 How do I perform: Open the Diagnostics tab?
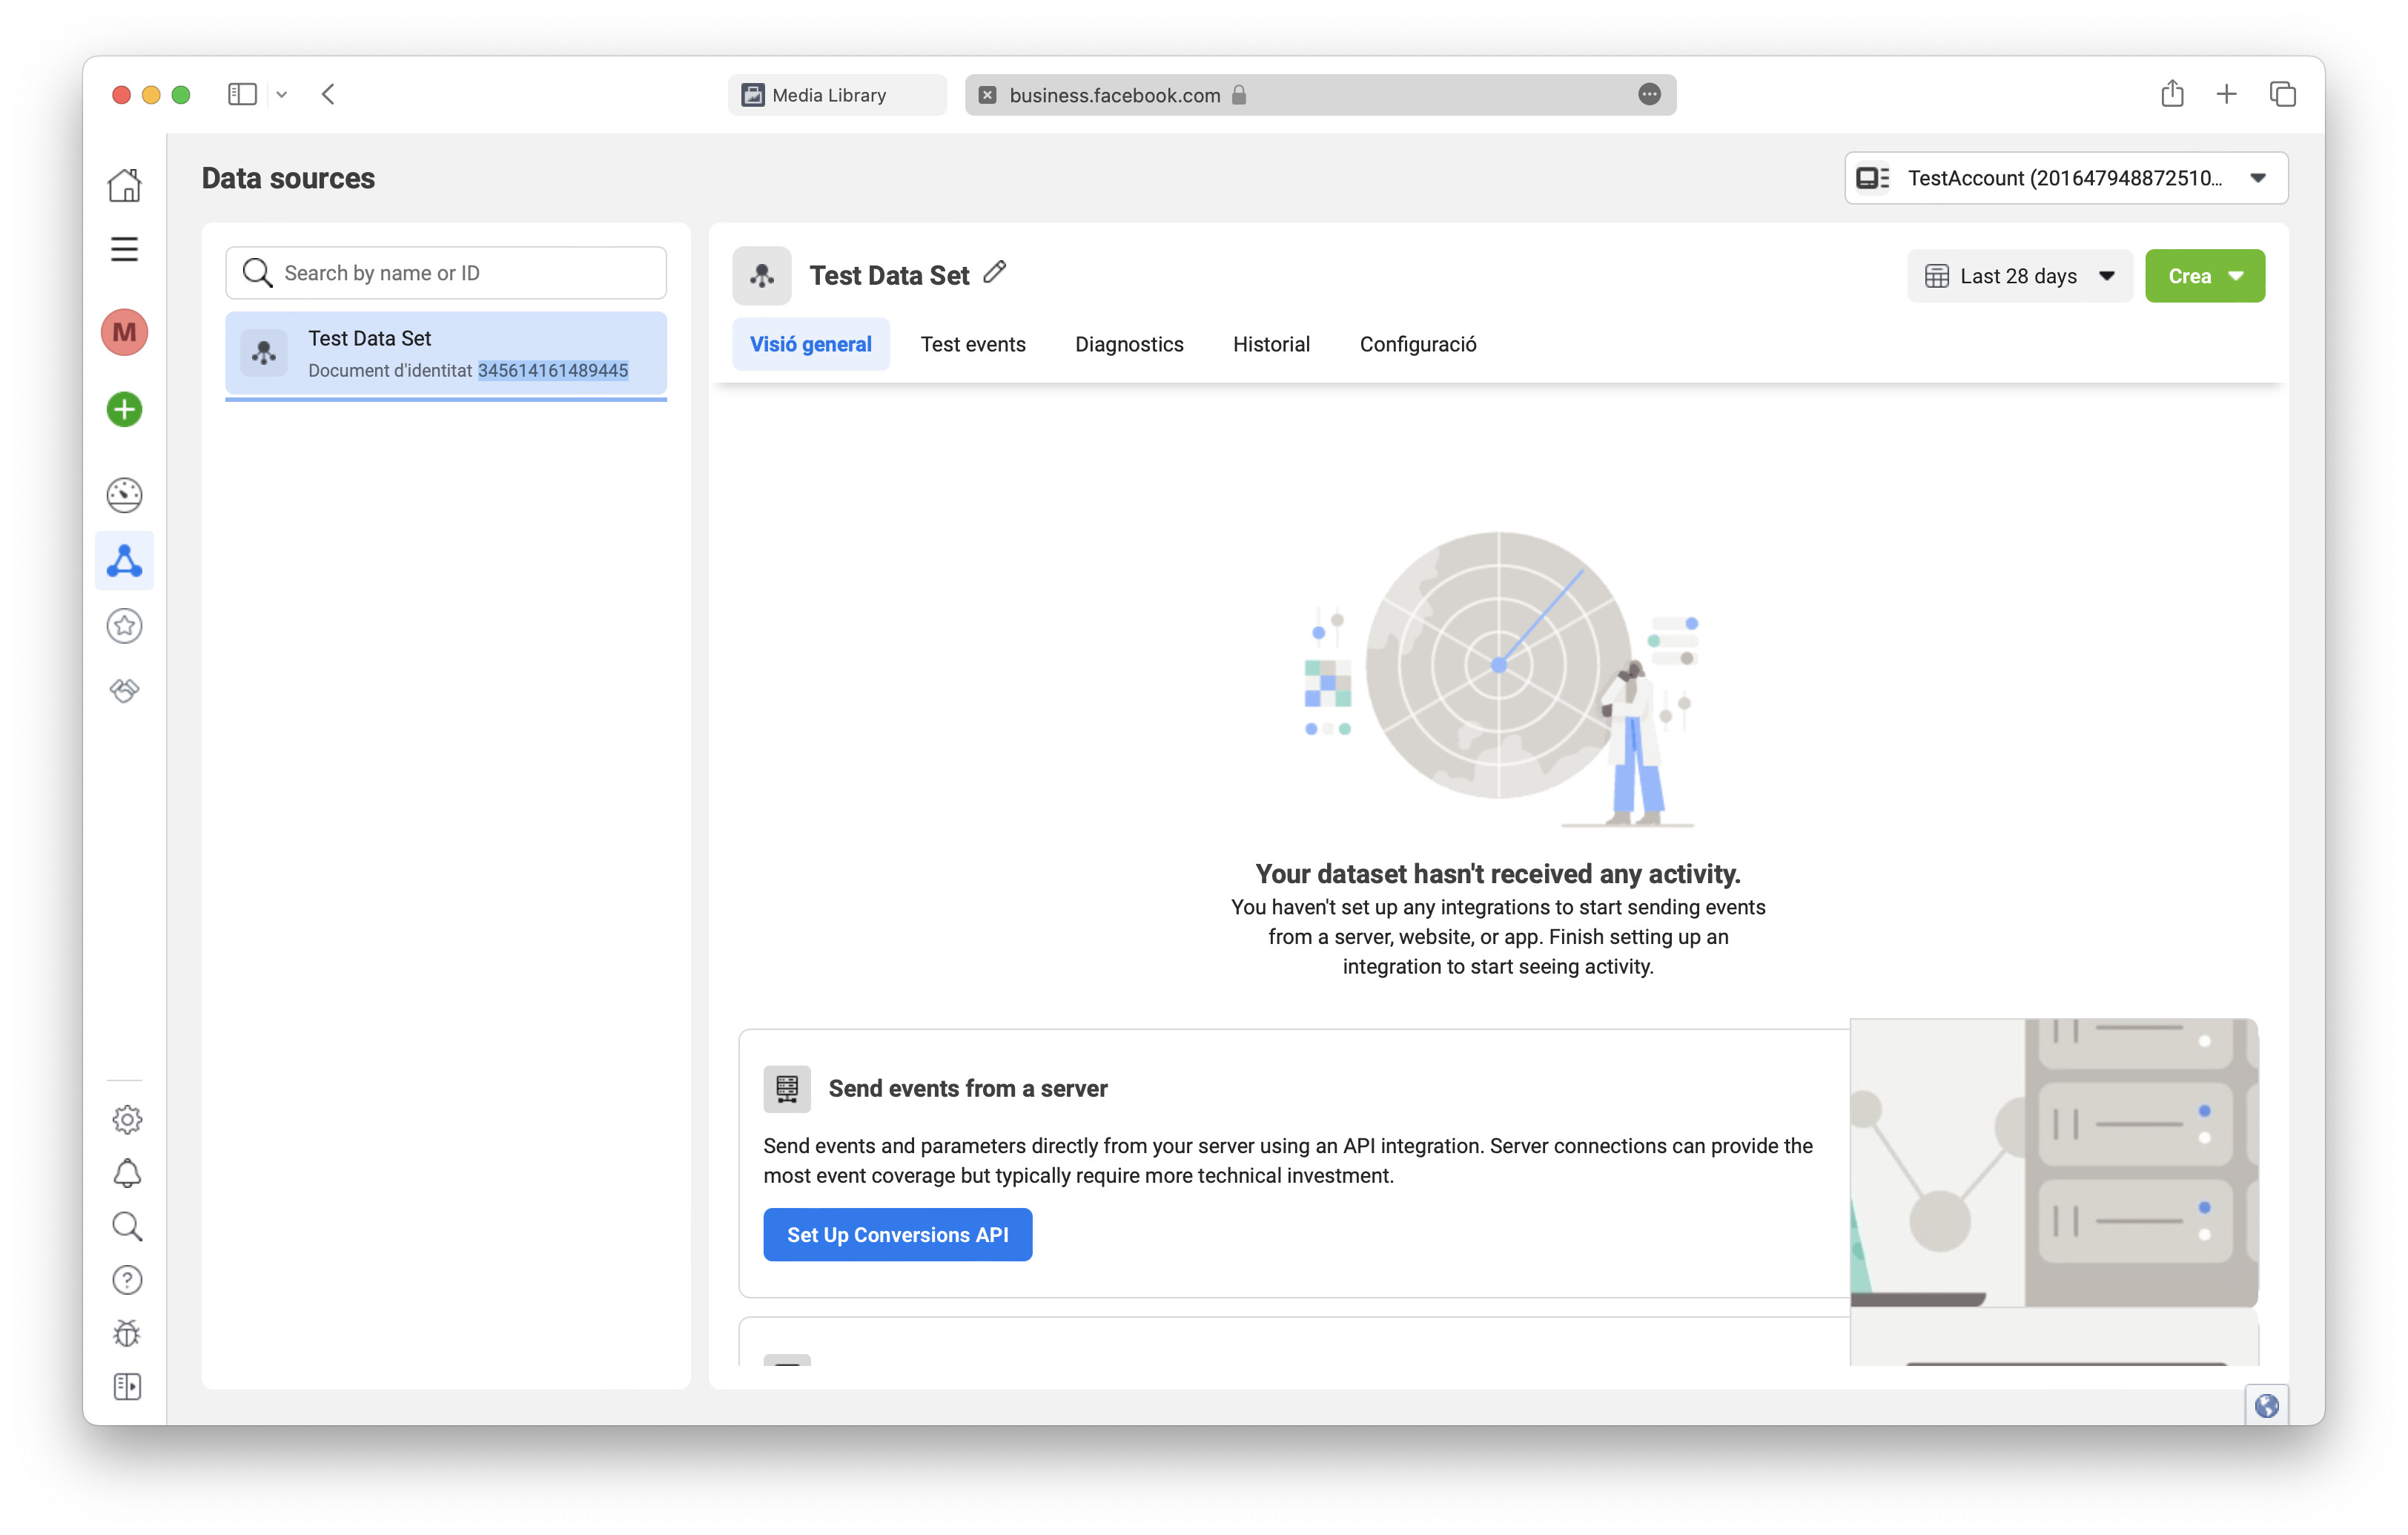point(1129,344)
